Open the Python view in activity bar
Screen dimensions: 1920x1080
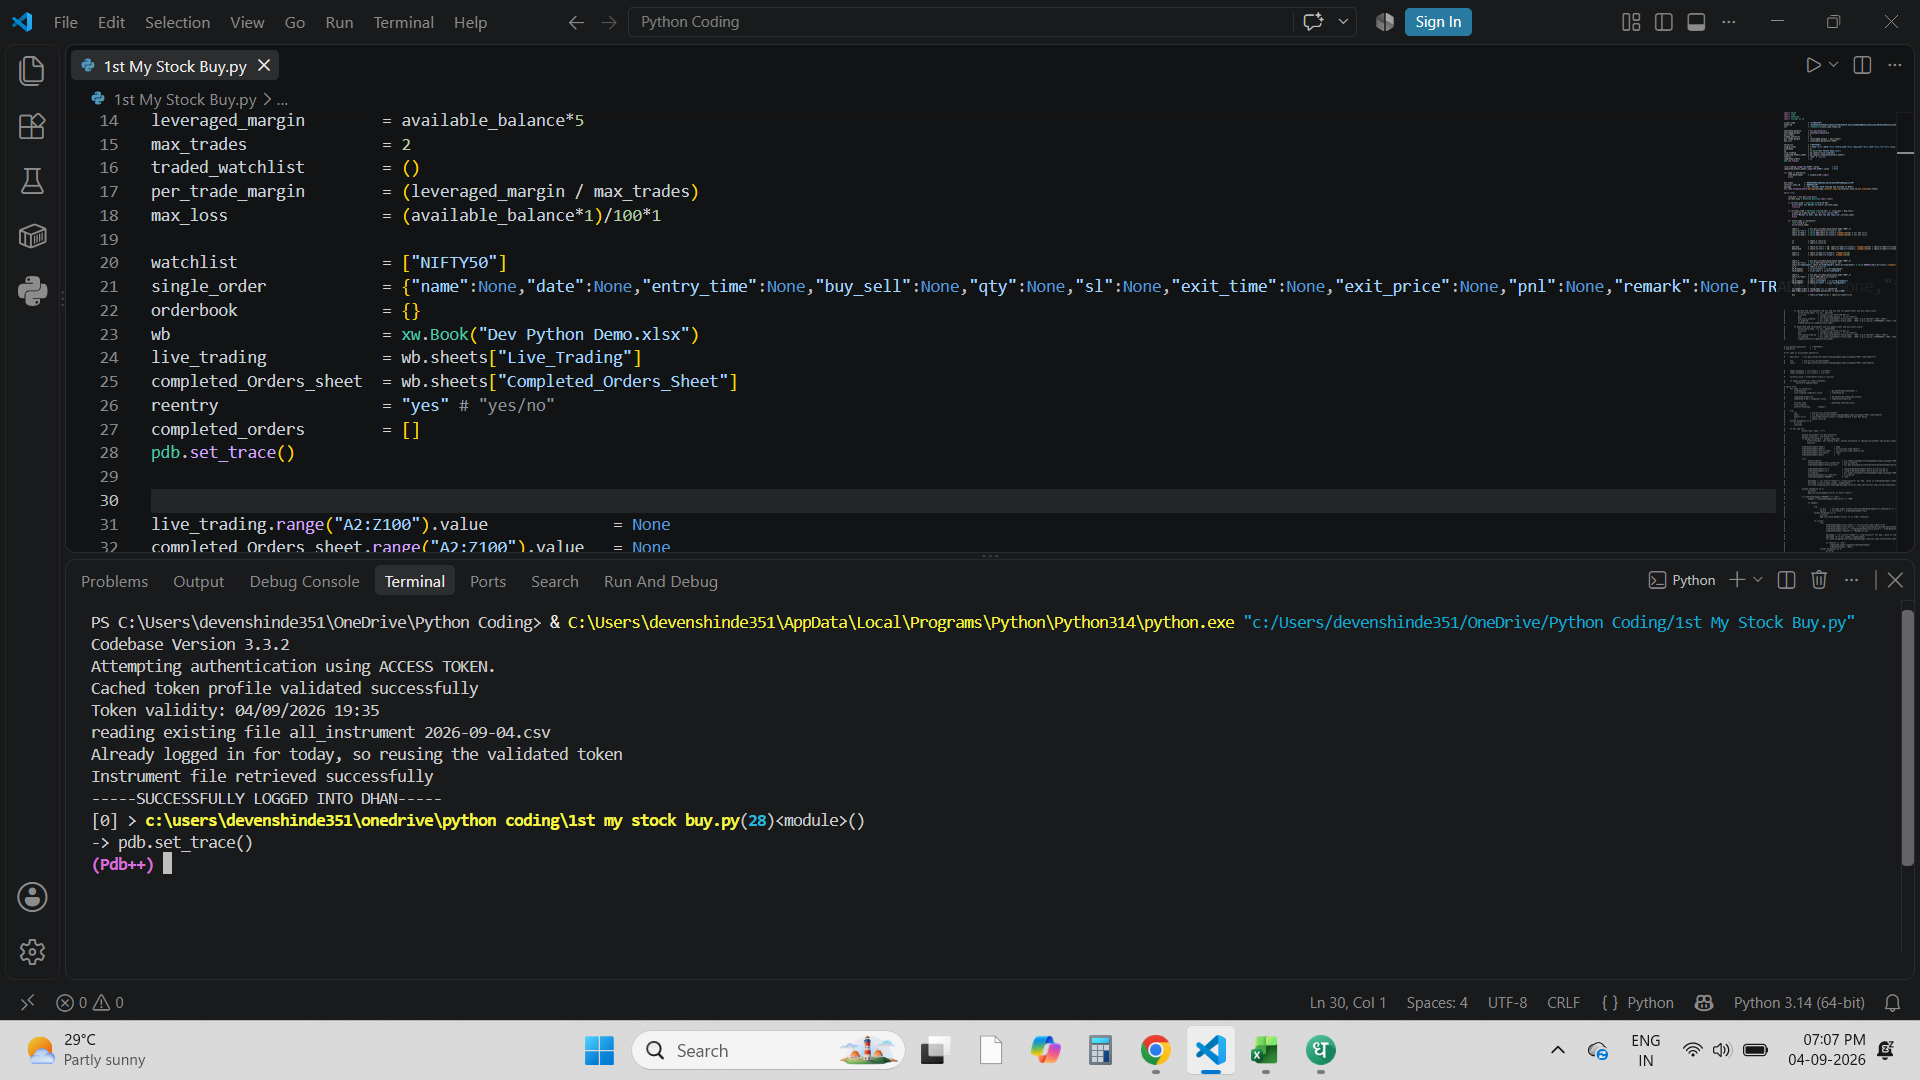click(x=32, y=291)
